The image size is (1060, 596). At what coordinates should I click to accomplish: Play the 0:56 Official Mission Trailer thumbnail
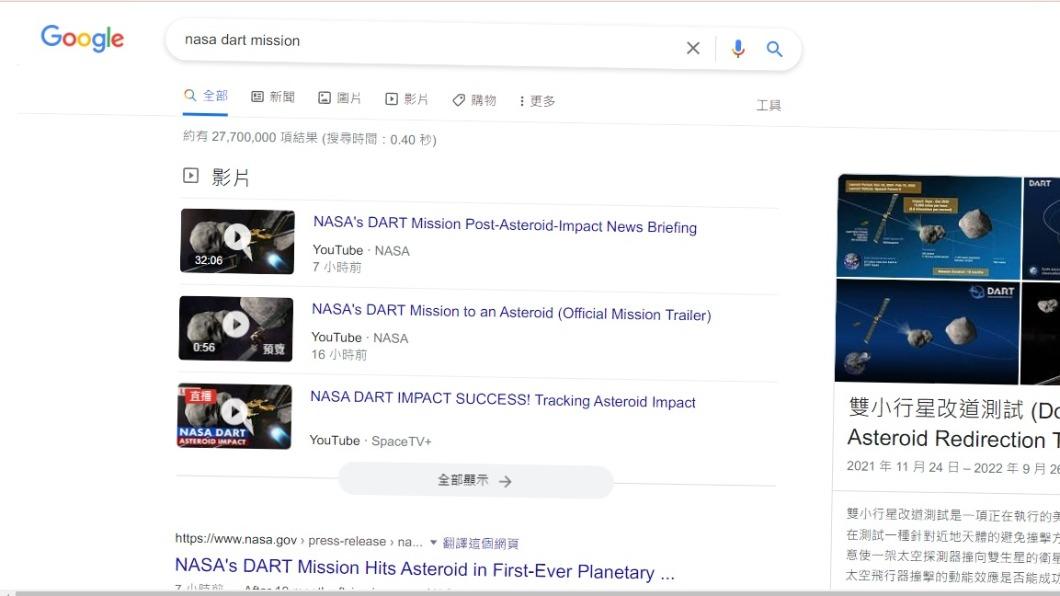point(236,328)
